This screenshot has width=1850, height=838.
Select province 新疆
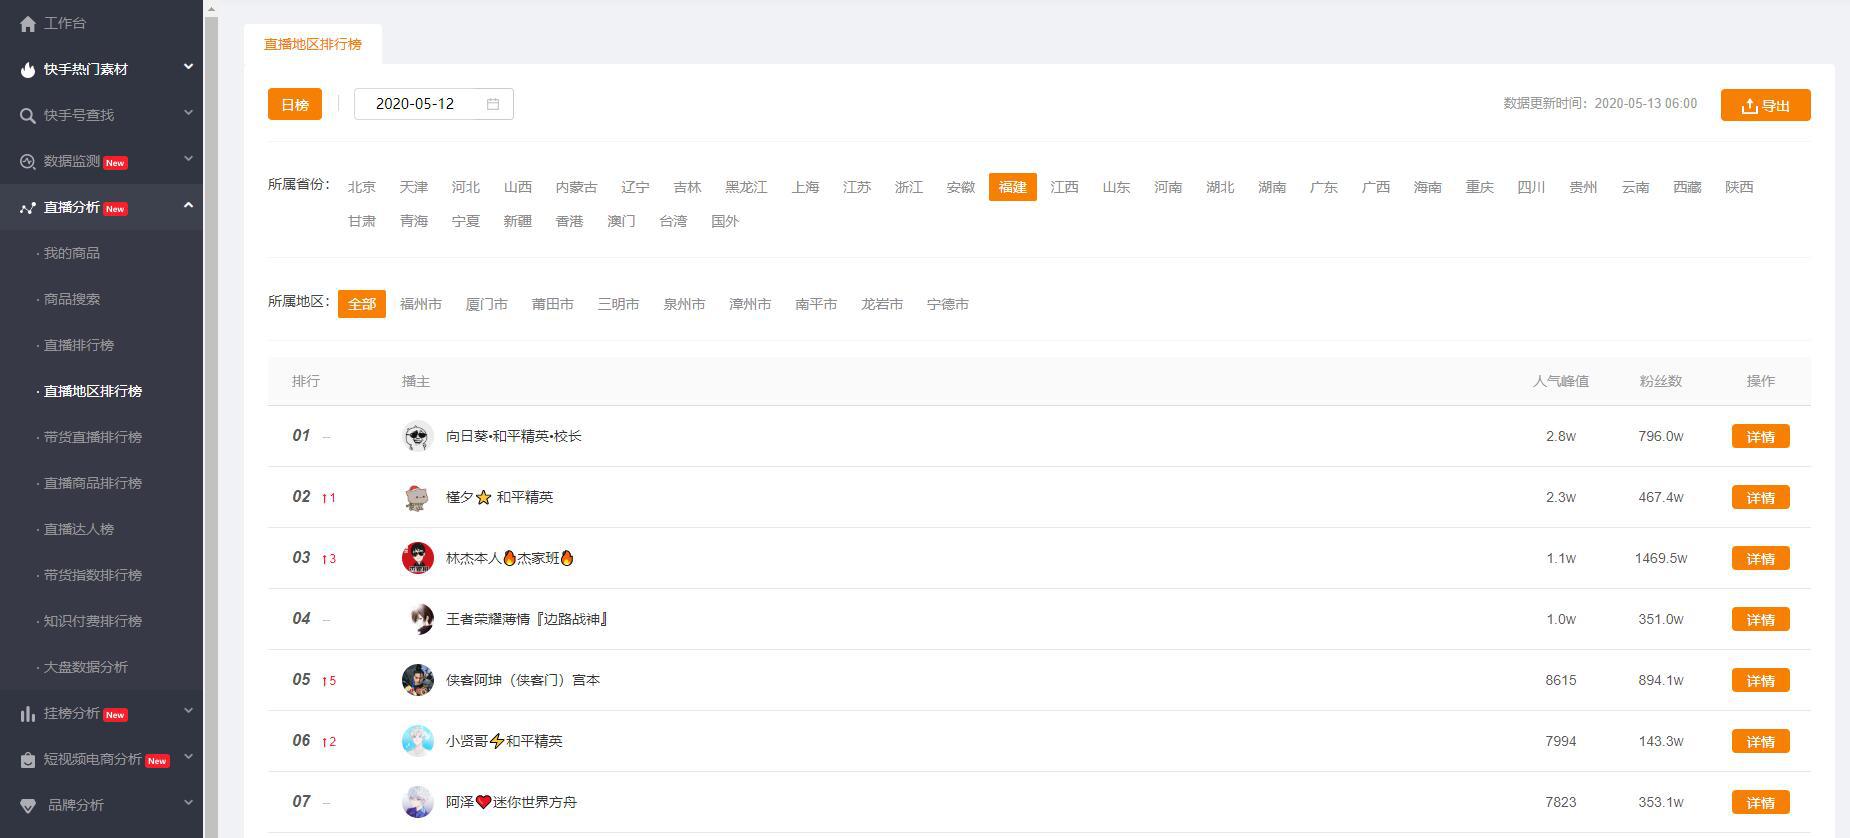(x=518, y=221)
